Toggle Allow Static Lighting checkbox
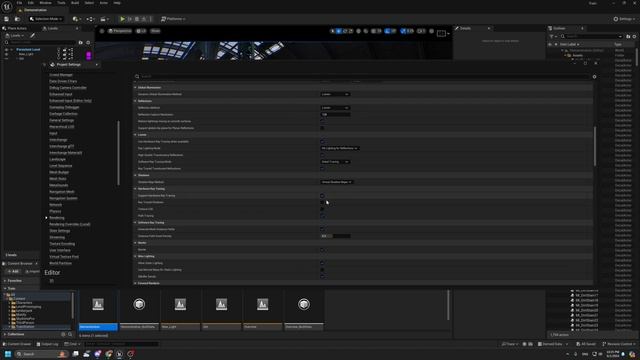Screen dimensions: 640x360 pos(322,263)
